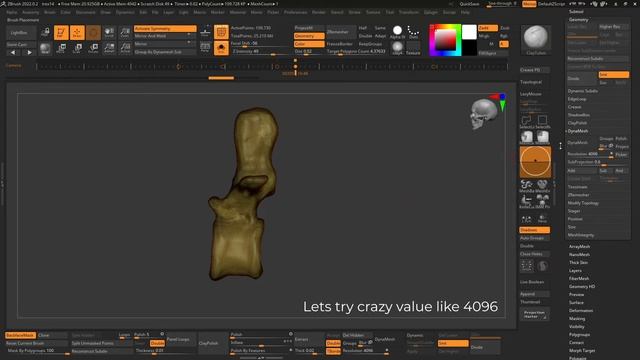Open the Alpha Off selector

point(397,32)
